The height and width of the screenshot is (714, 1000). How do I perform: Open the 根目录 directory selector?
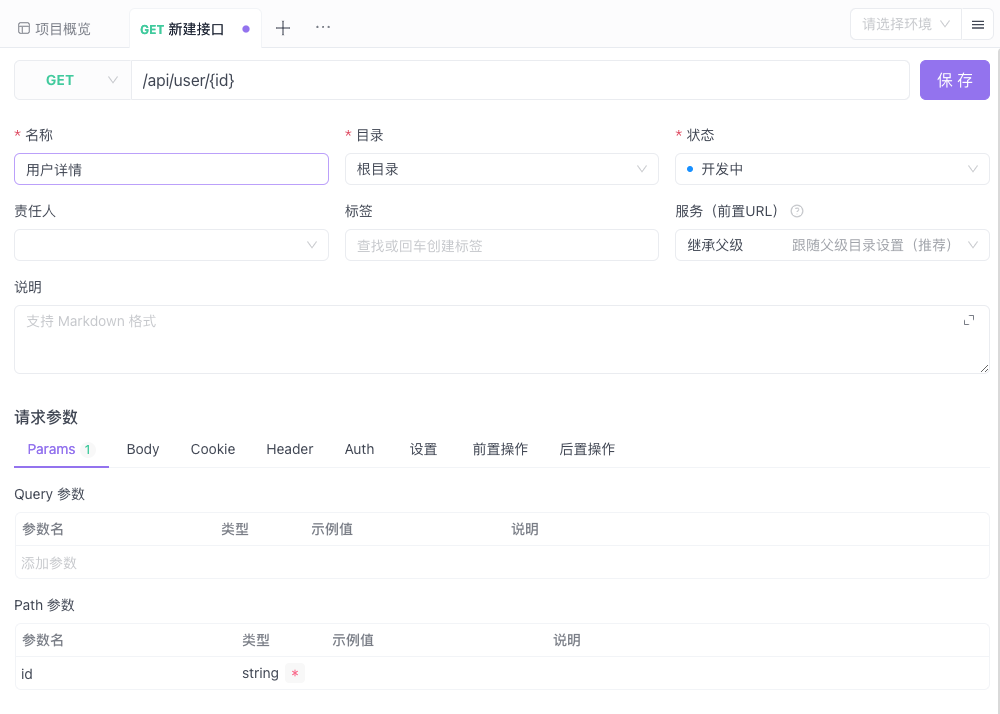pyautogui.click(x=501, y=169)
